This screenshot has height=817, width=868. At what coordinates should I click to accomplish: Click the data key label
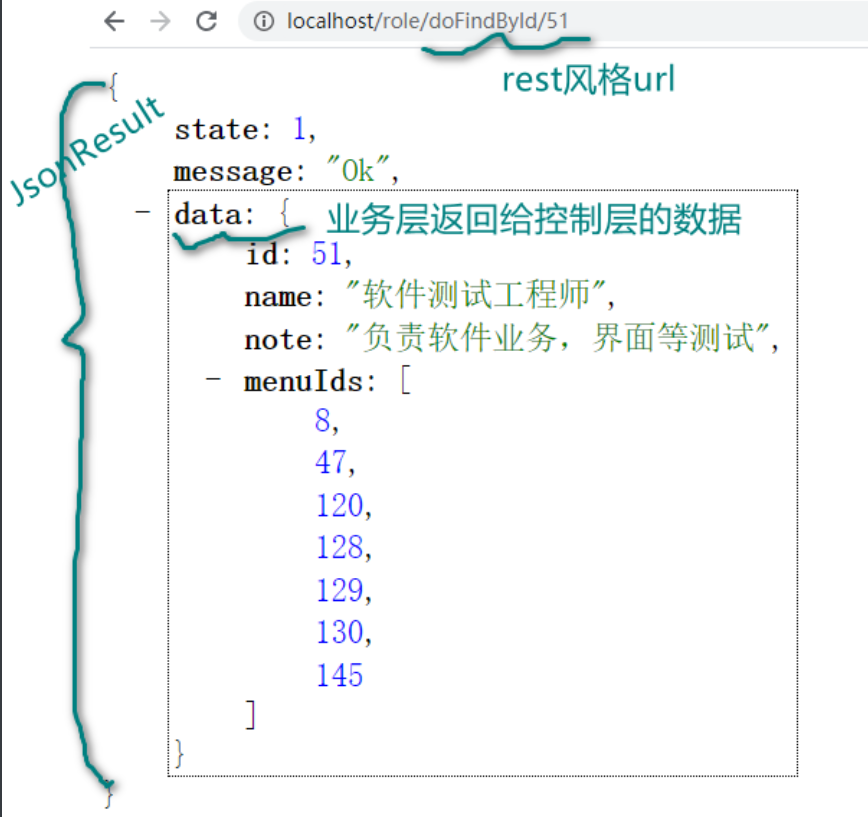(x=203, y=211)
